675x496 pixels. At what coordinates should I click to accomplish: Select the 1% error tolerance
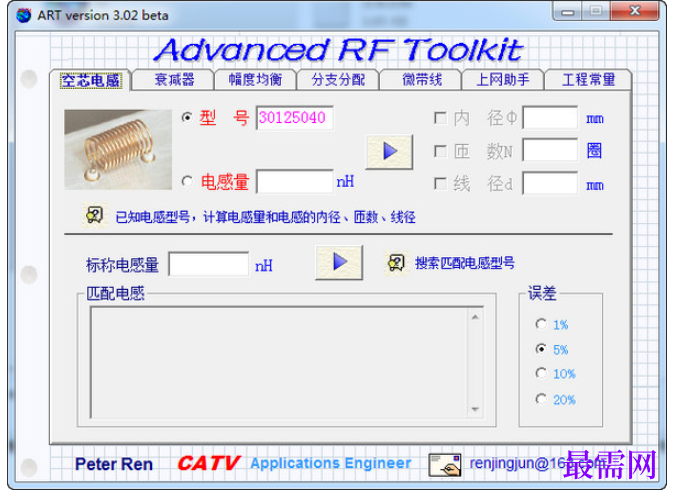click(541, 324)
